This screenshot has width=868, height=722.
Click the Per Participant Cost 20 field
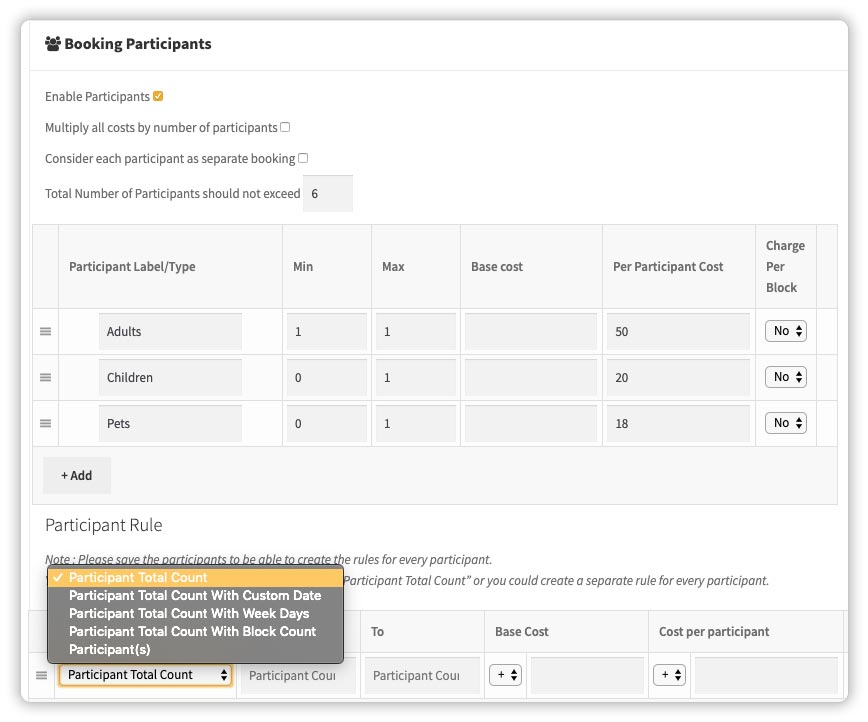(x=678, y=378)
